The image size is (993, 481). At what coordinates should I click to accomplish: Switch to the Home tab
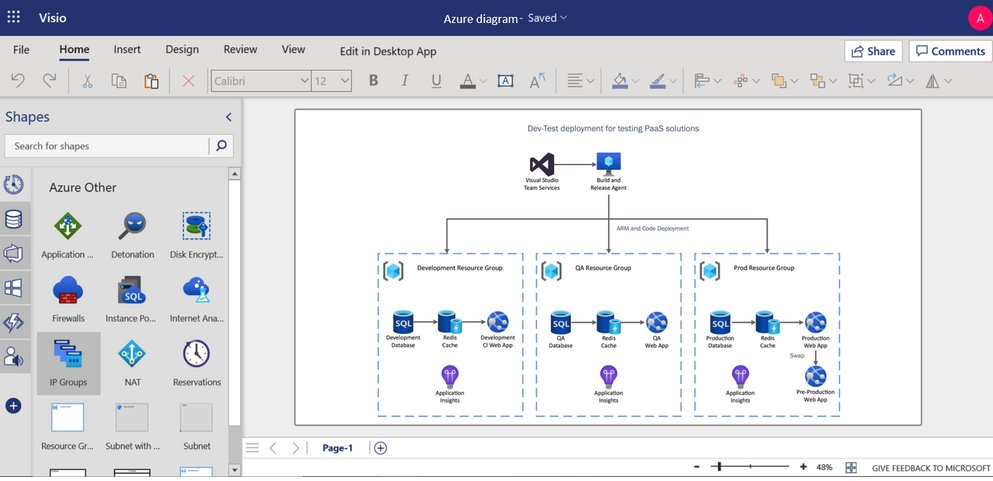point(74,49)
